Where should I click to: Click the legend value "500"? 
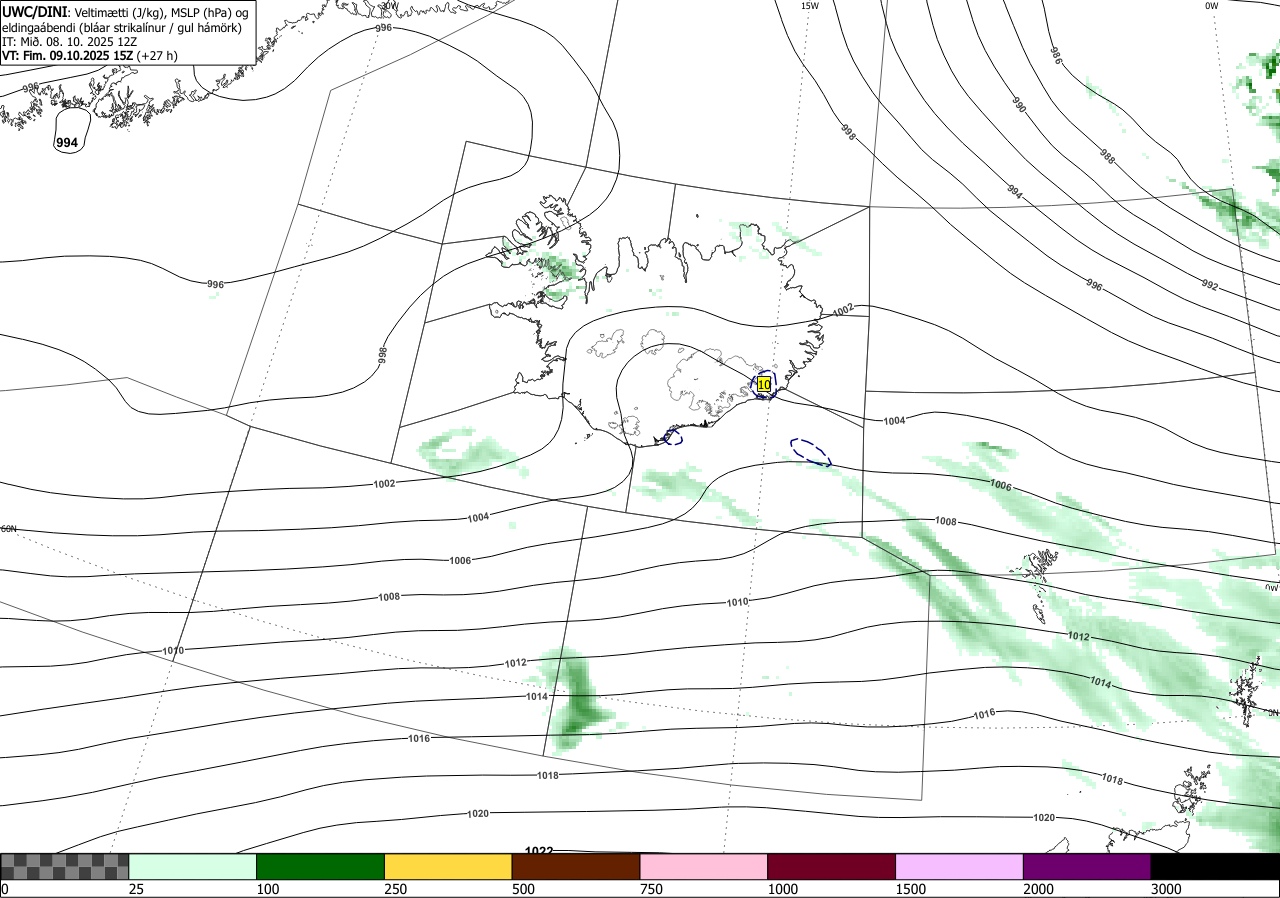coord(524,889)
